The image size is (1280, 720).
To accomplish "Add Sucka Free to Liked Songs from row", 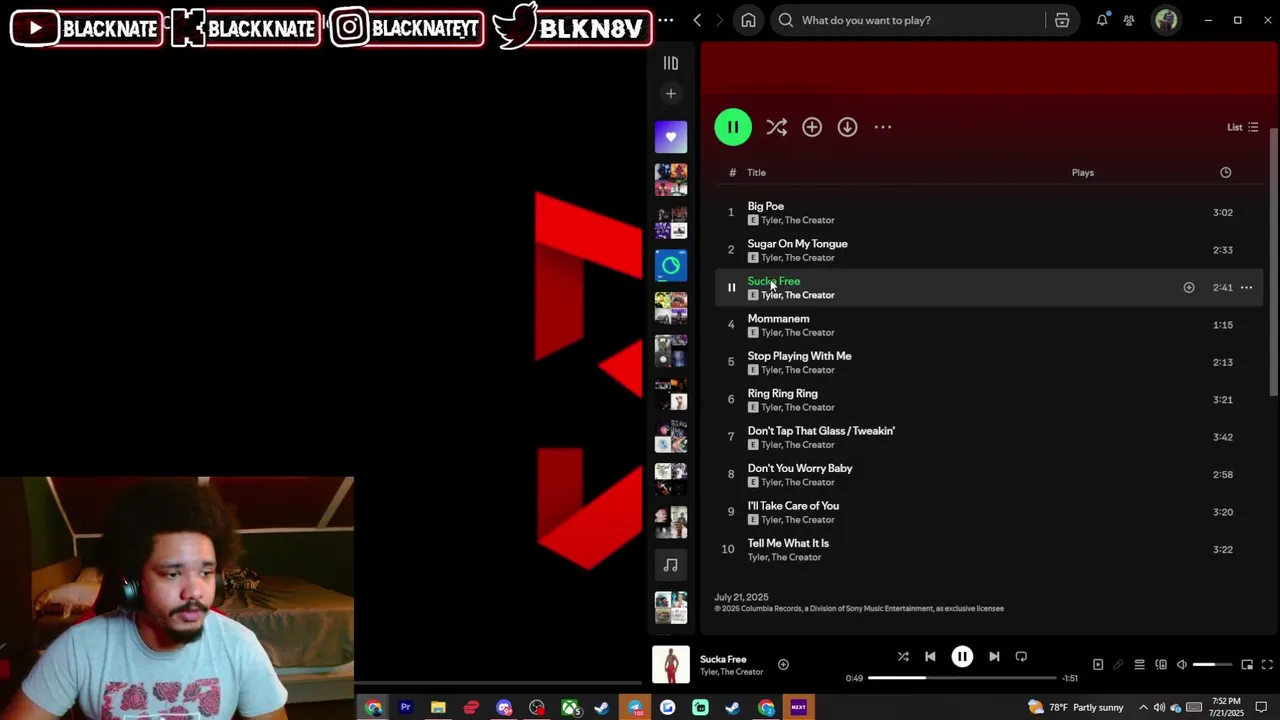I will 1189,288.
